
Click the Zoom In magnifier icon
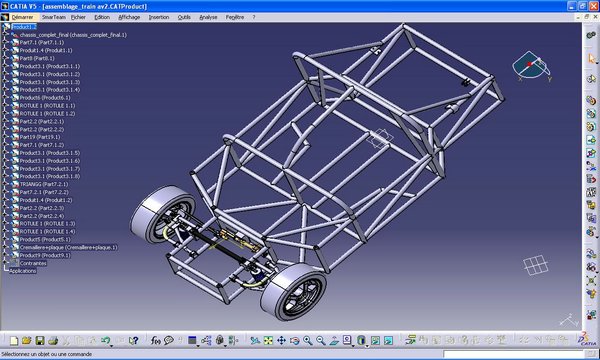click(x=307, y=340)
